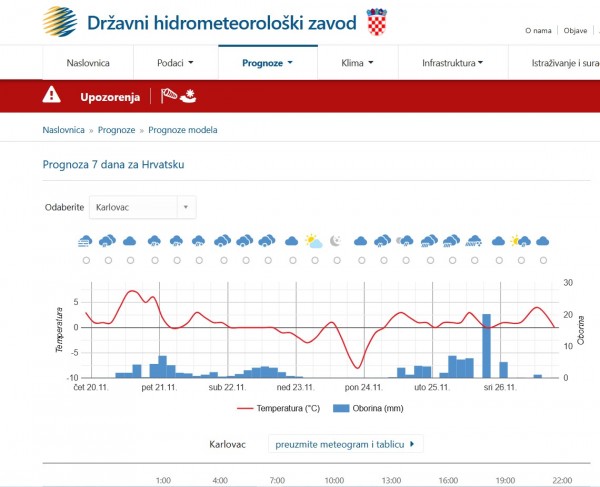Screen dimensions: 600x487
Task: Select the rain and snow mix cloud icon
Action: pyautogui.click(x=474, y=241)
